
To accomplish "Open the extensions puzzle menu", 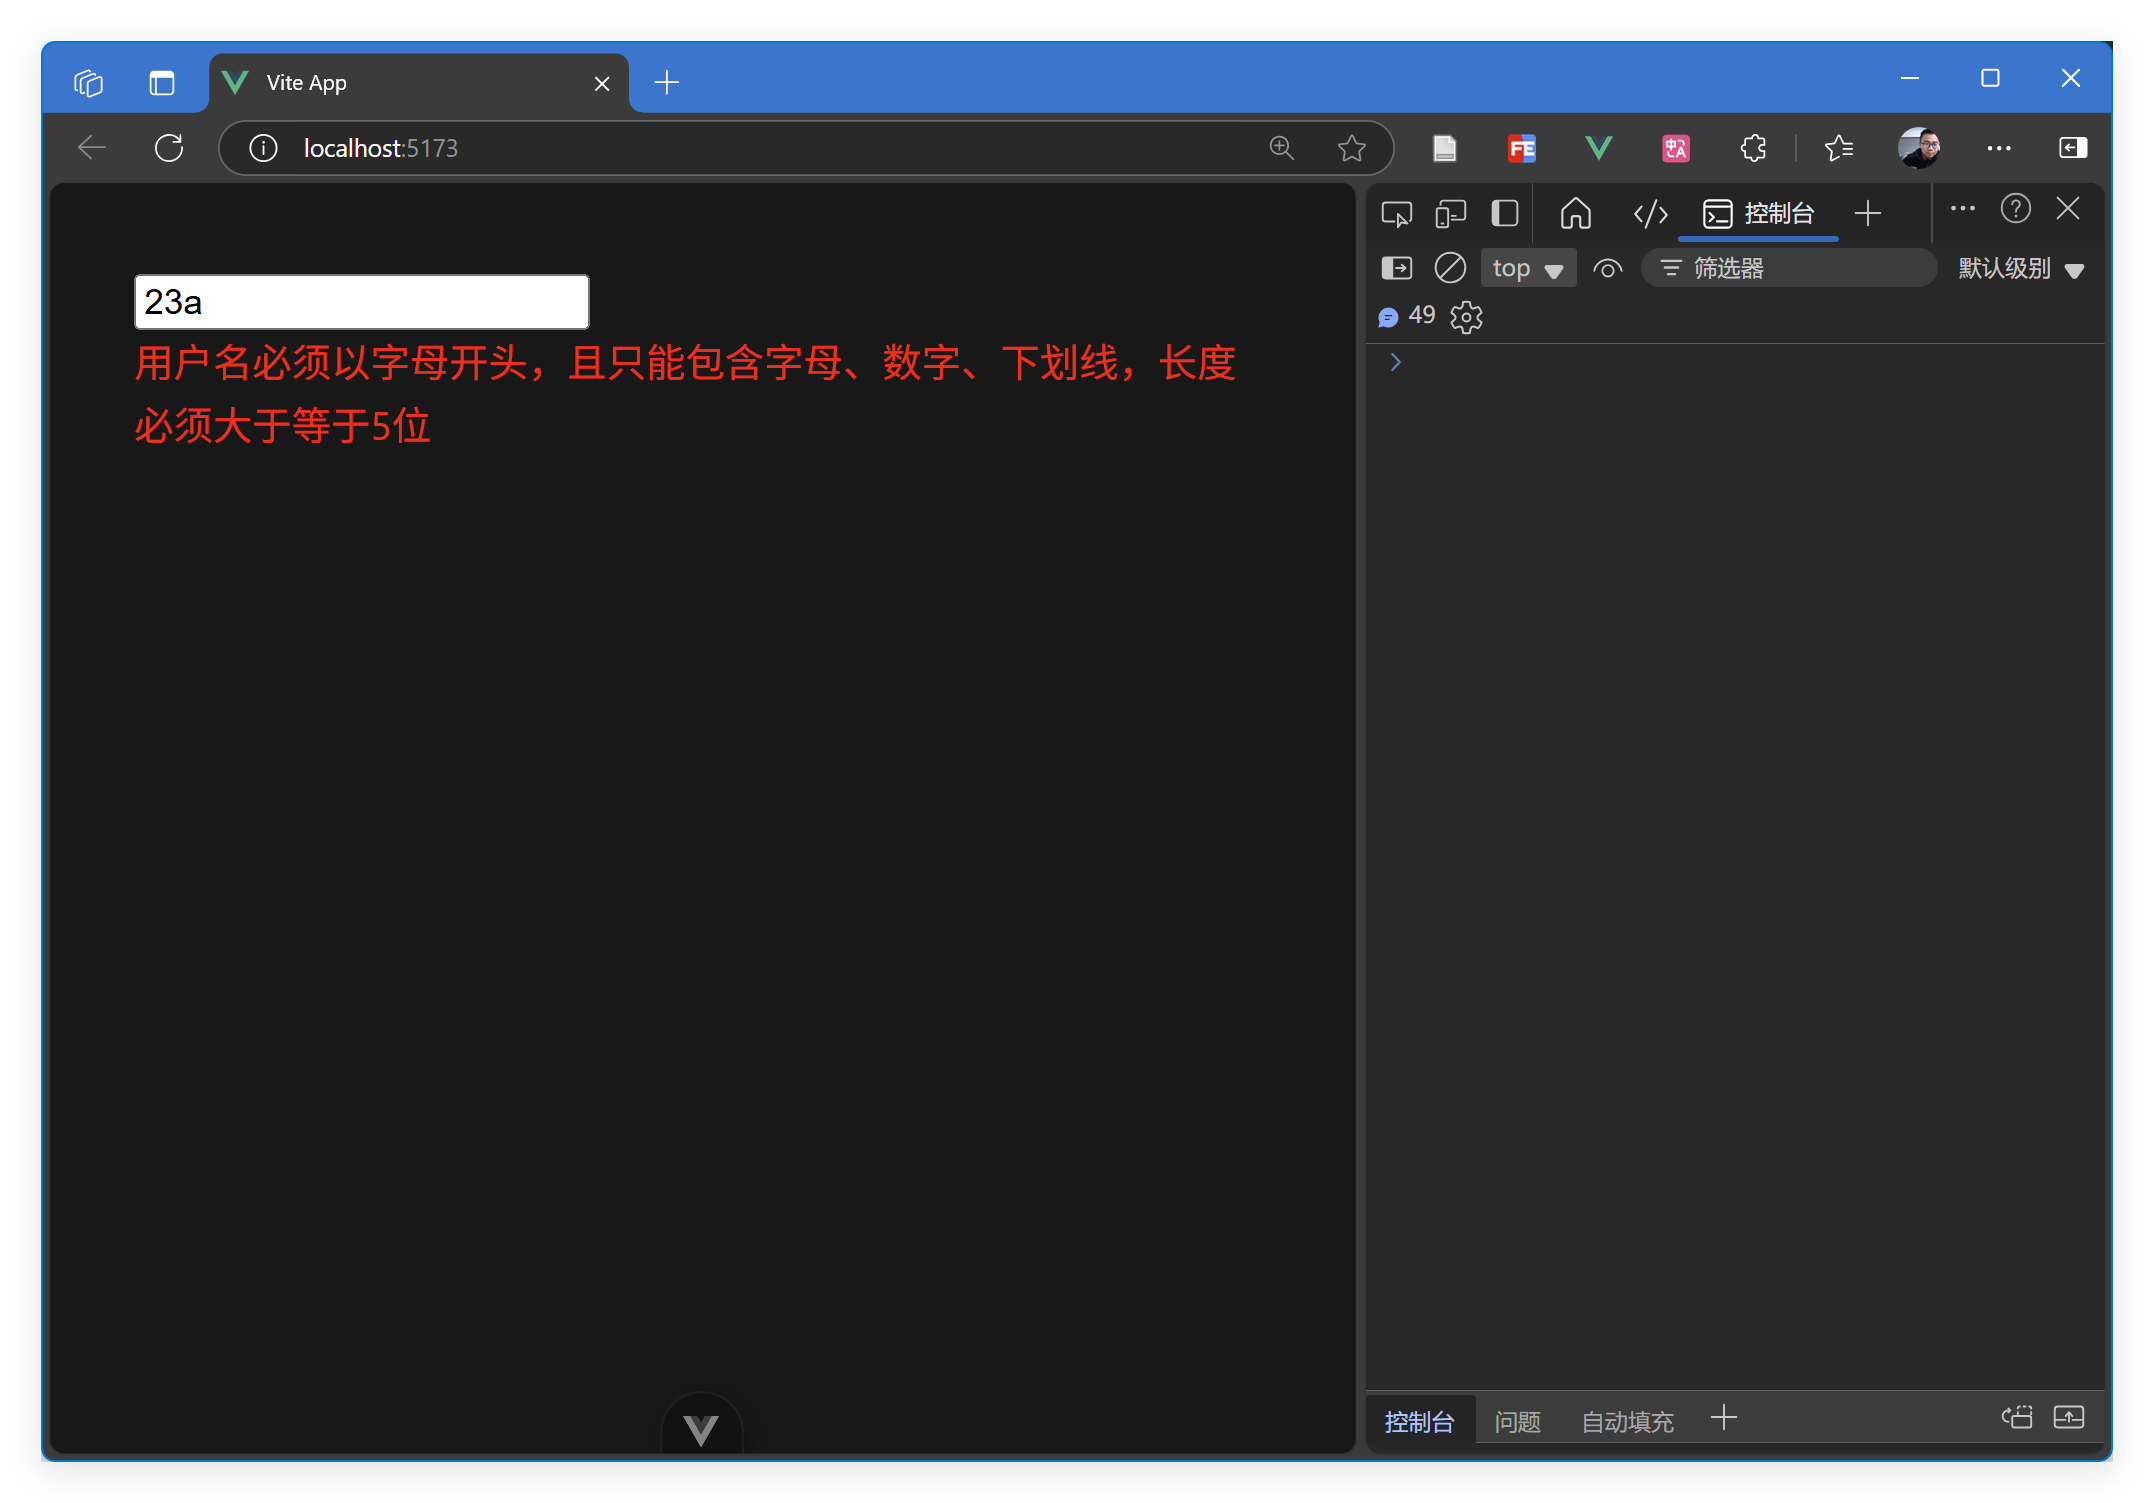I will (x=1753, y=148).
